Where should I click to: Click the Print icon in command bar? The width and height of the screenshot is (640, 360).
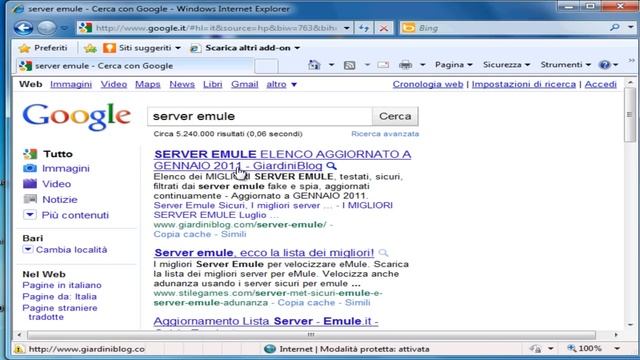pos(405,65)
